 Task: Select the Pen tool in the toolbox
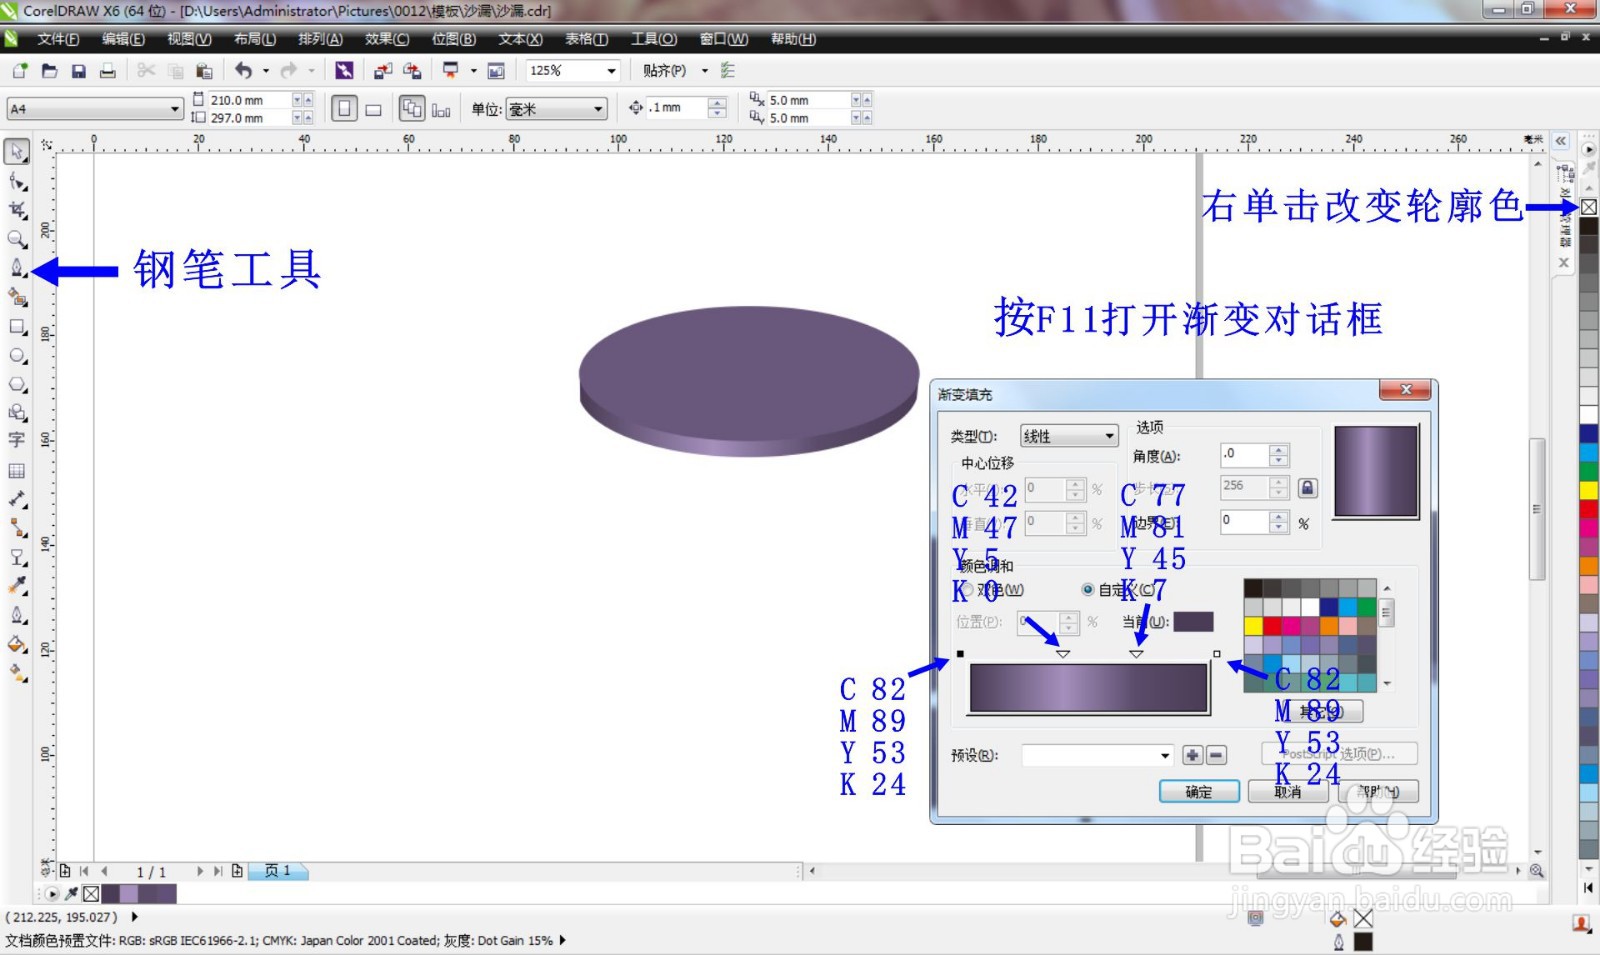[x=16, y=269]
